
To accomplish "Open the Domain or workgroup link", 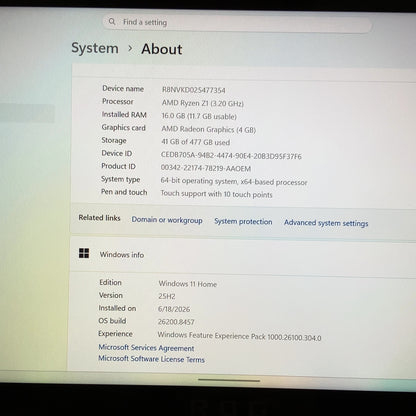I will click(x=167, y=220).
